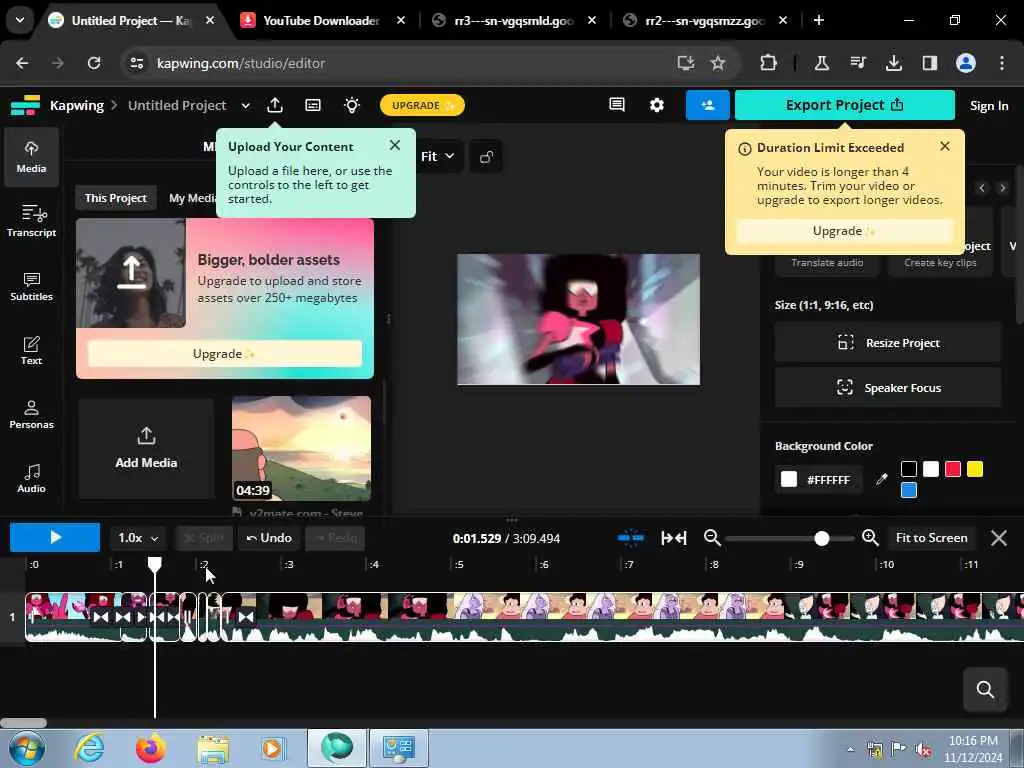
Task: Select the 04:39 video thumbnail in media
Action: tap(302, 449)
